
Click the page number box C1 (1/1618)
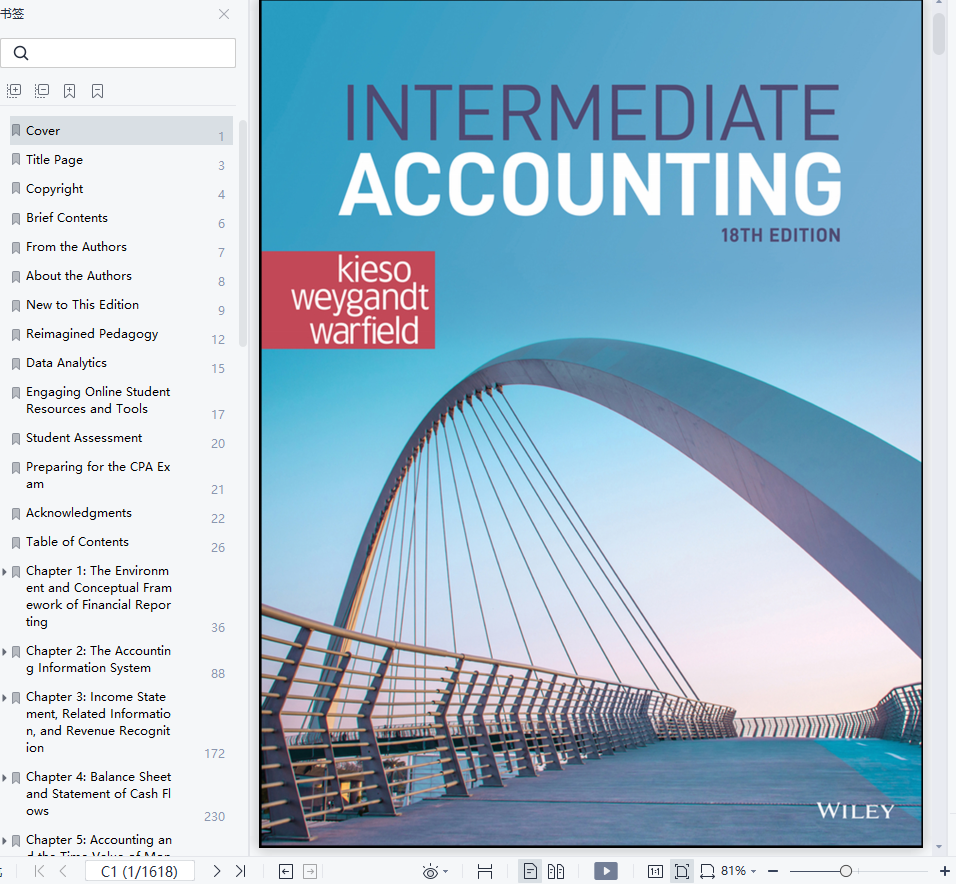pyautogui.click(x=140, y=871)
